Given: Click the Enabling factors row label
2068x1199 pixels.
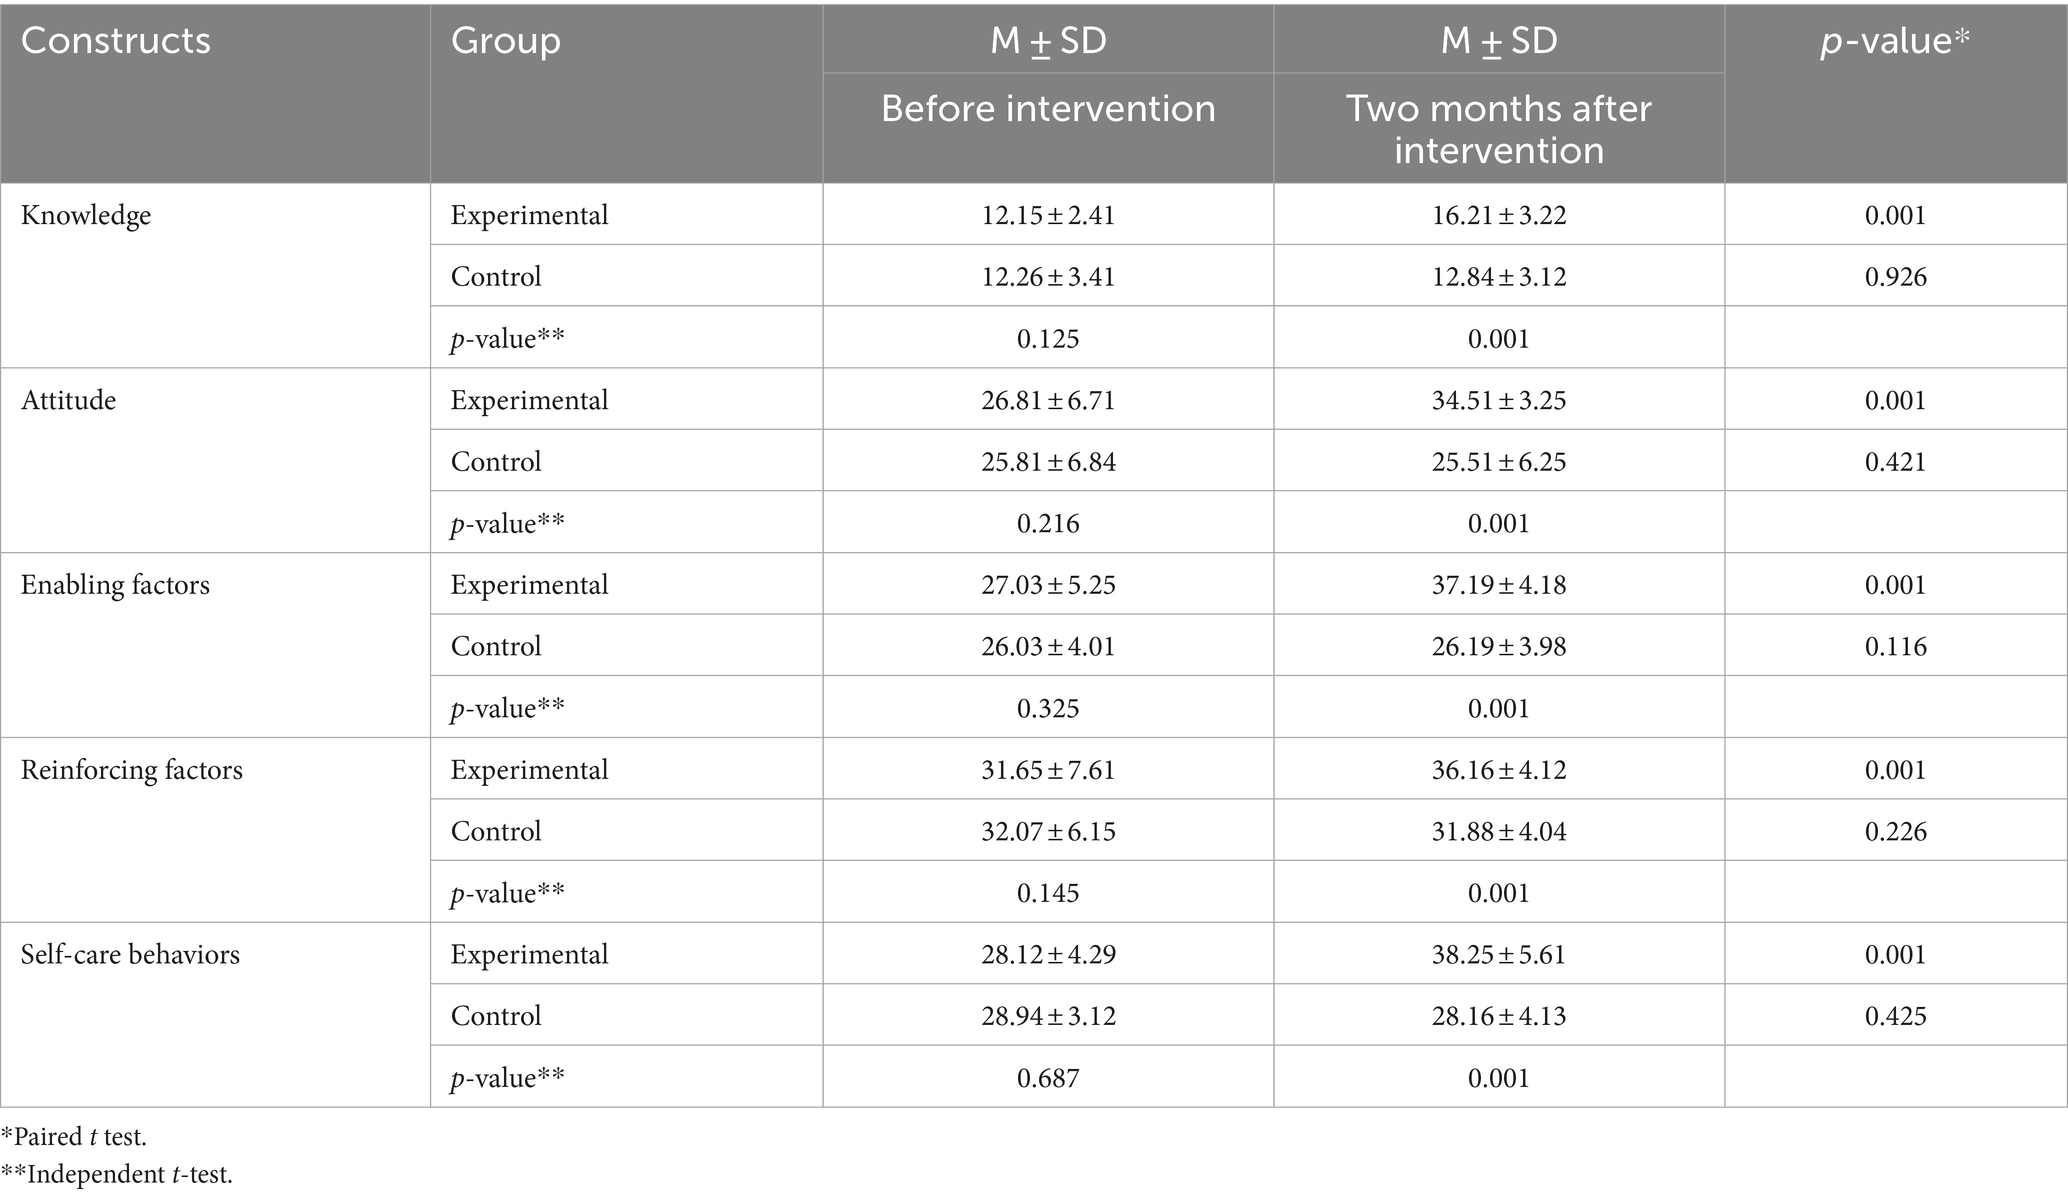Looking at the screenshot, I should coord(115,585).
